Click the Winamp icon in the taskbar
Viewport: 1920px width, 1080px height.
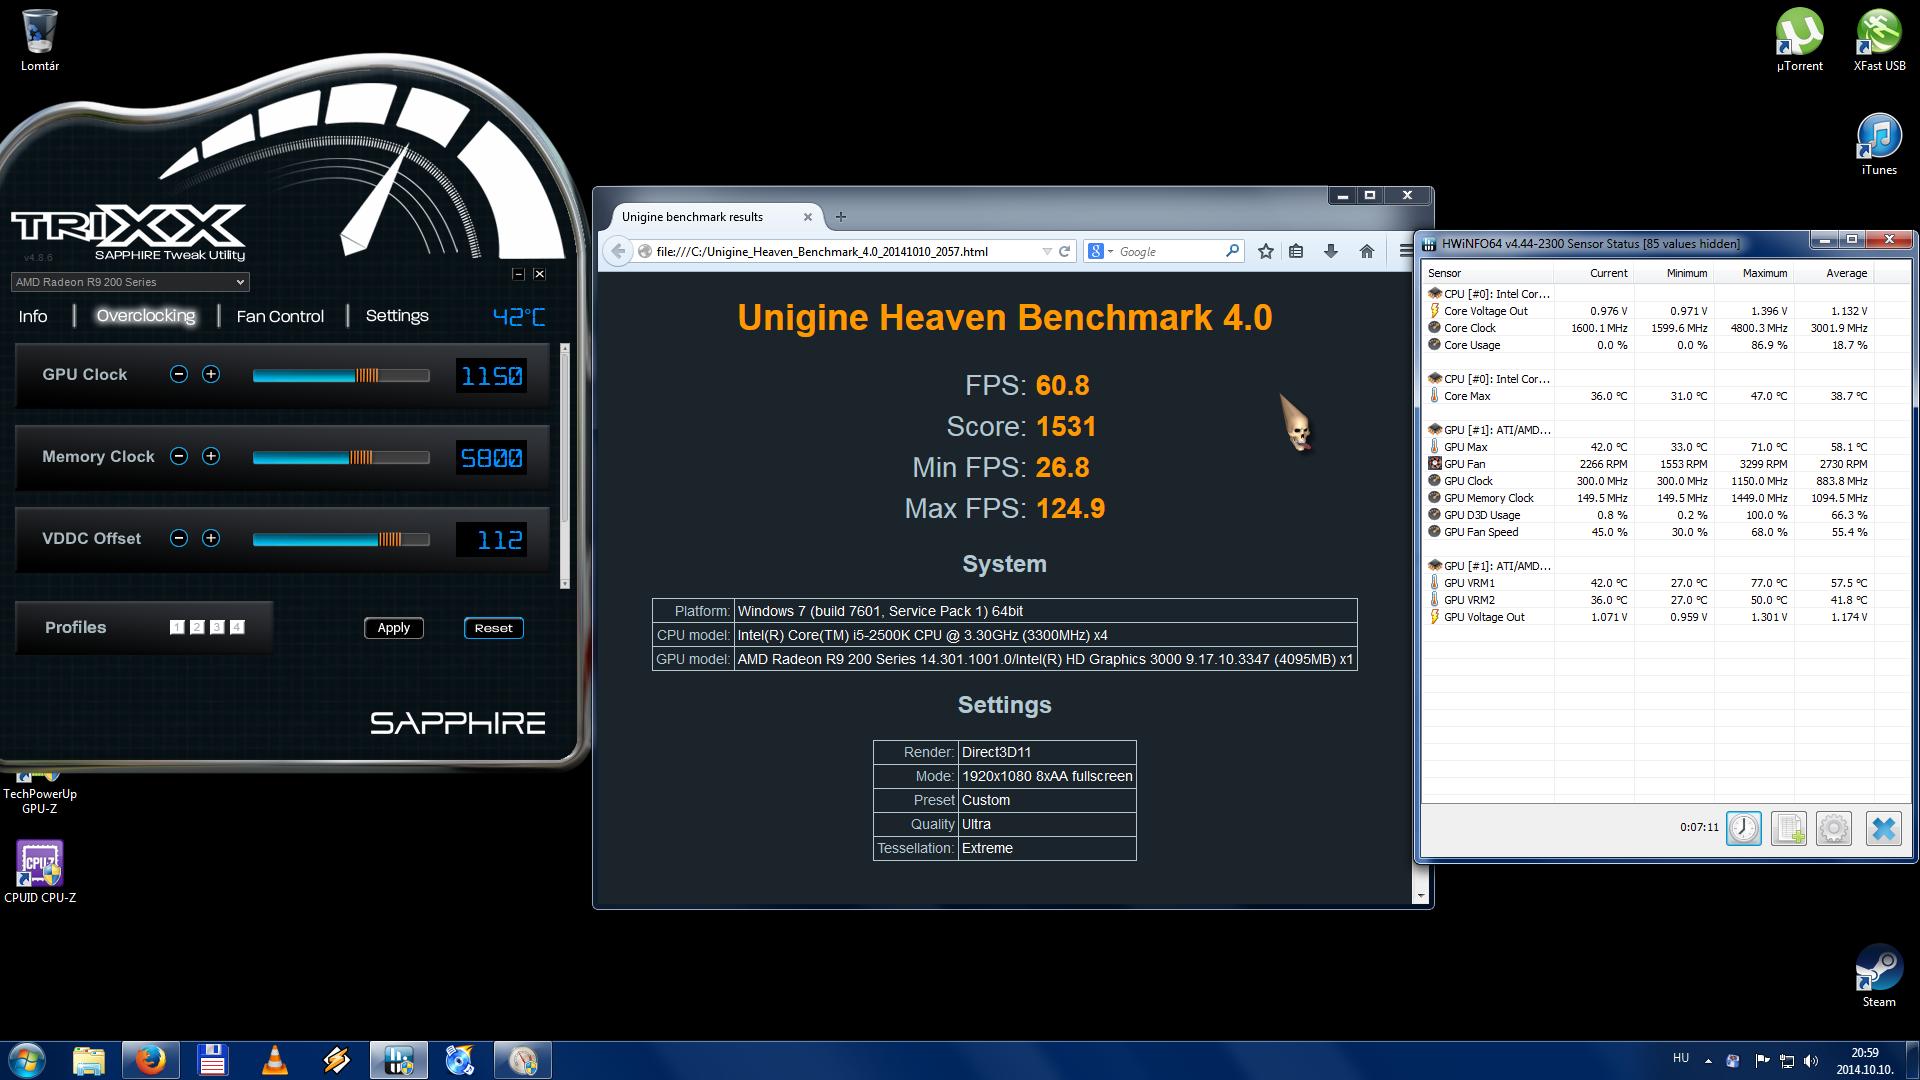click(336, 1060)
